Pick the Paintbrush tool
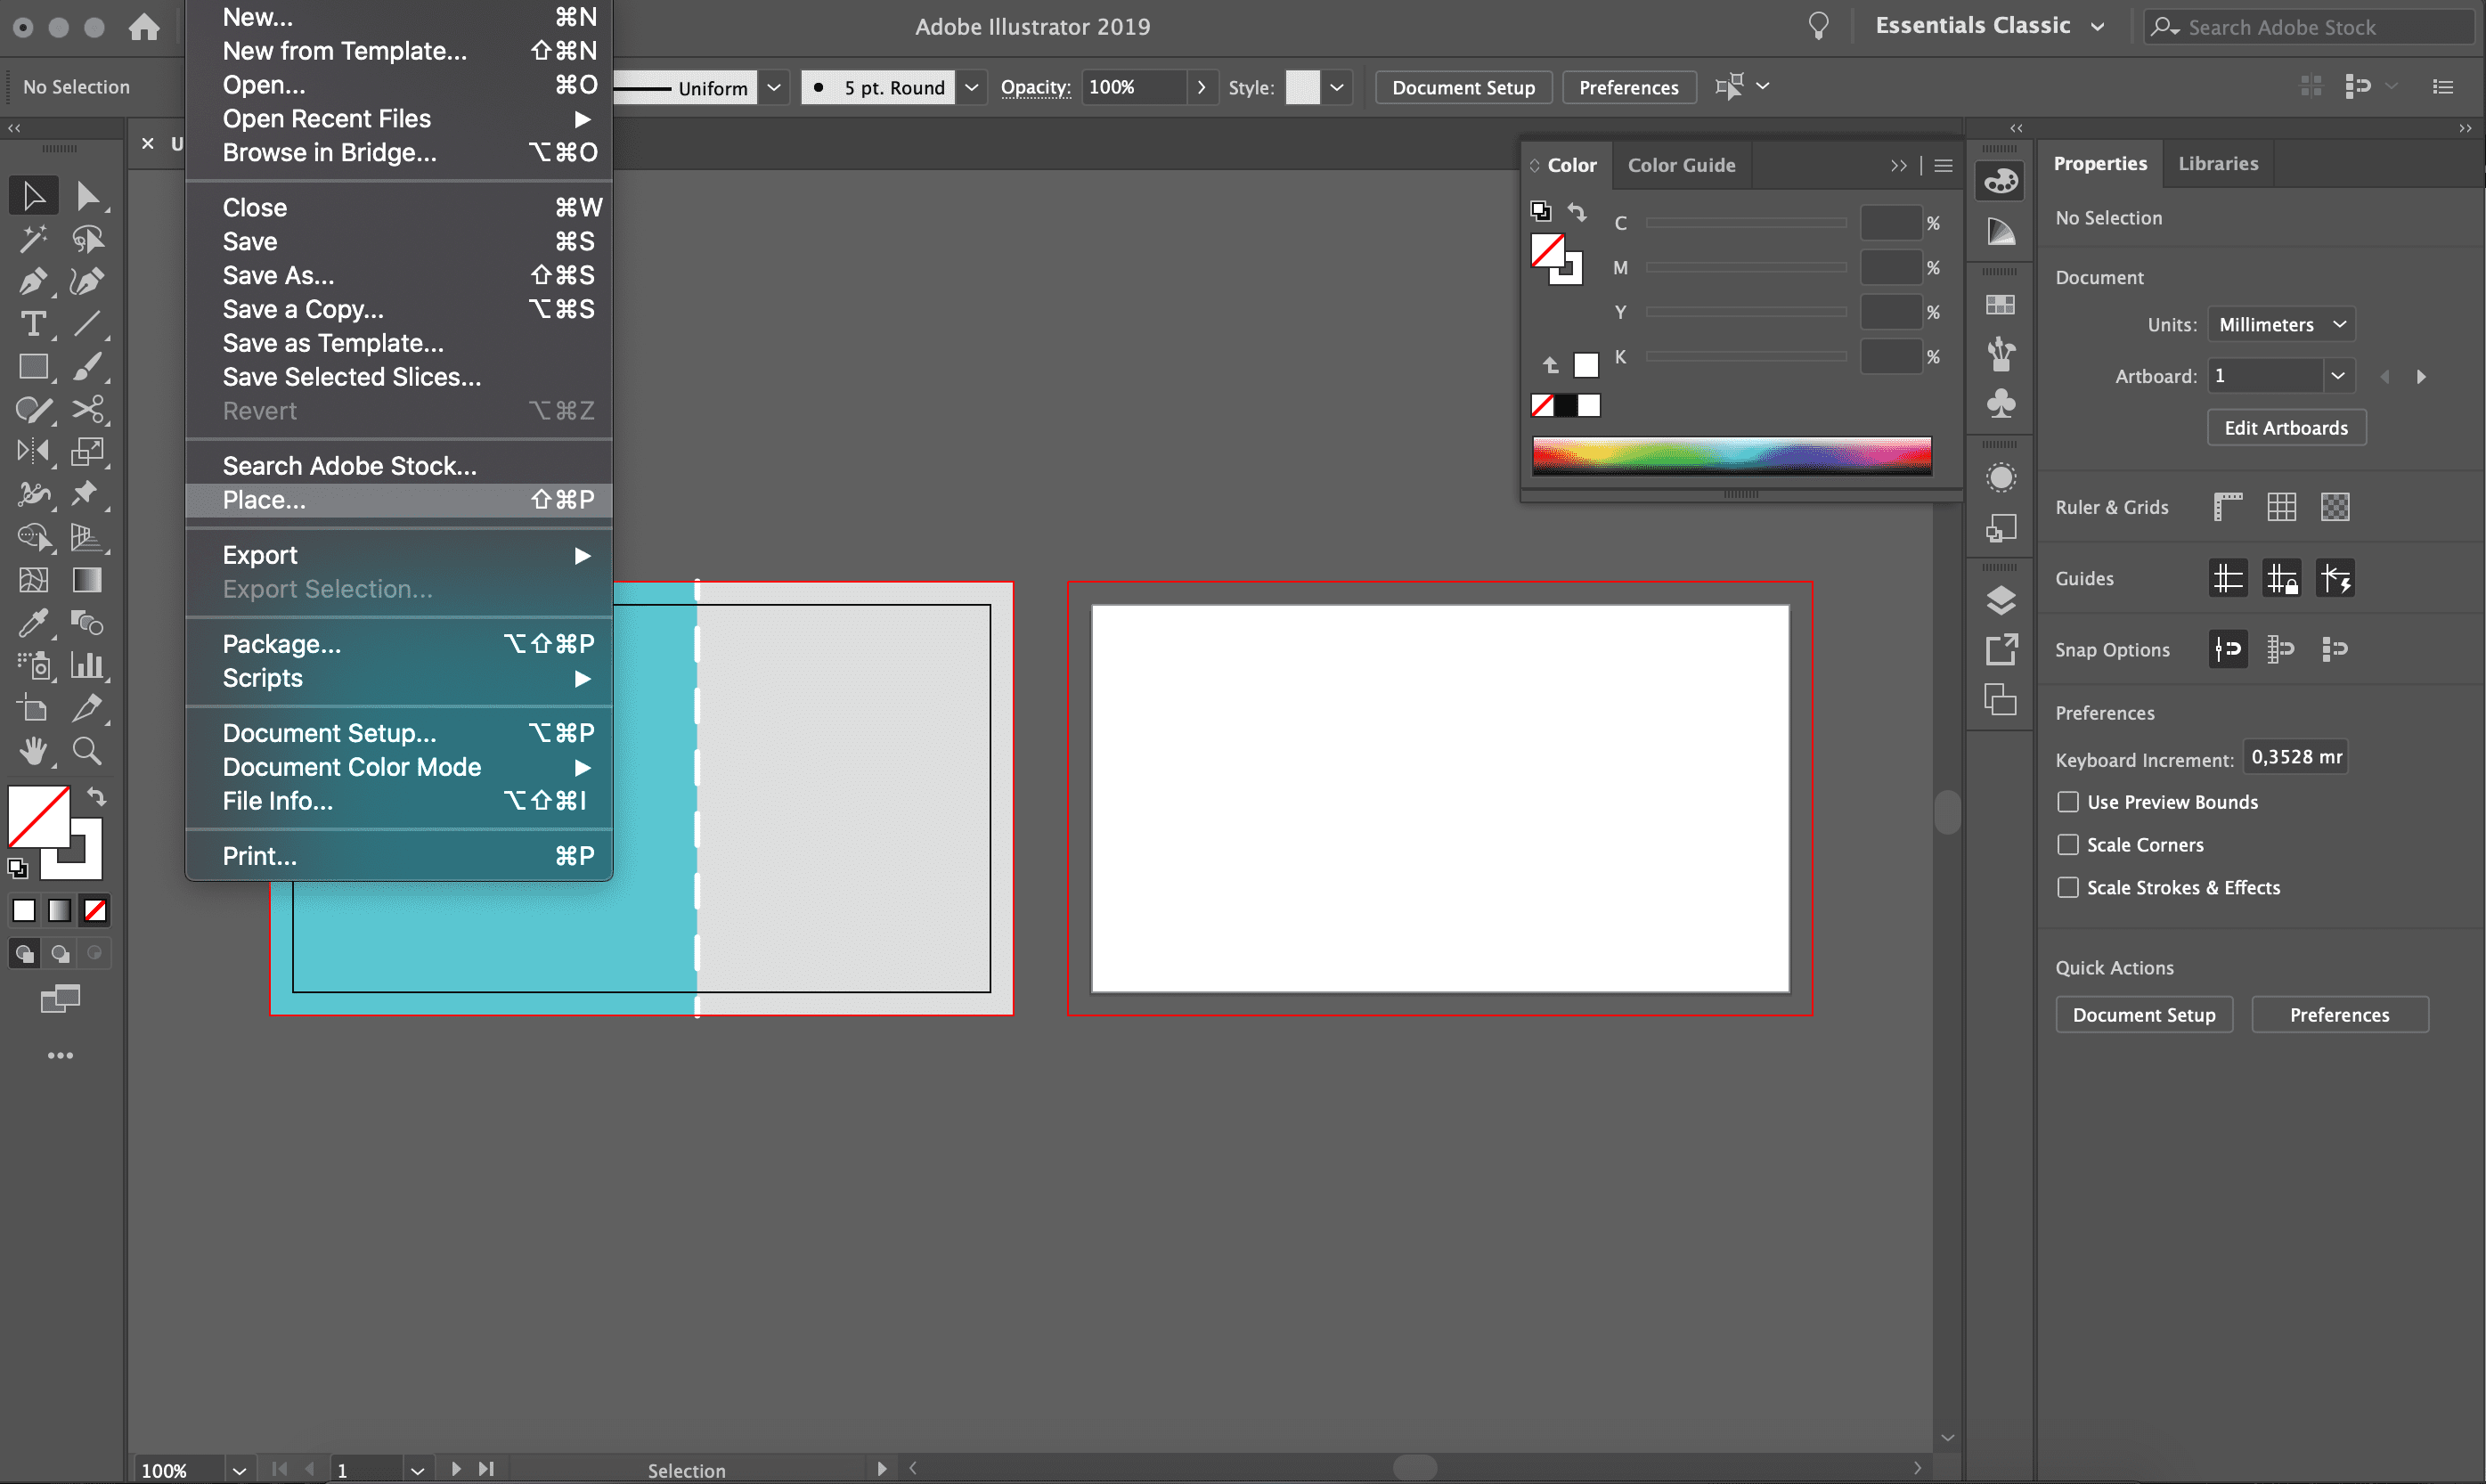 point(87,367)
